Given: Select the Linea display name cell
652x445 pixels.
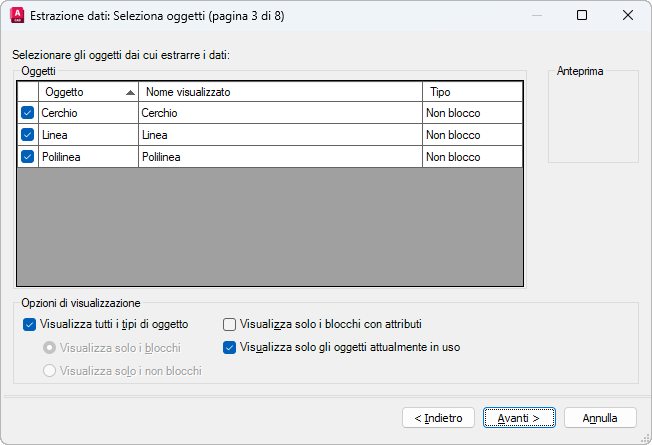Looking at the screenshot, I should point(280,135).
